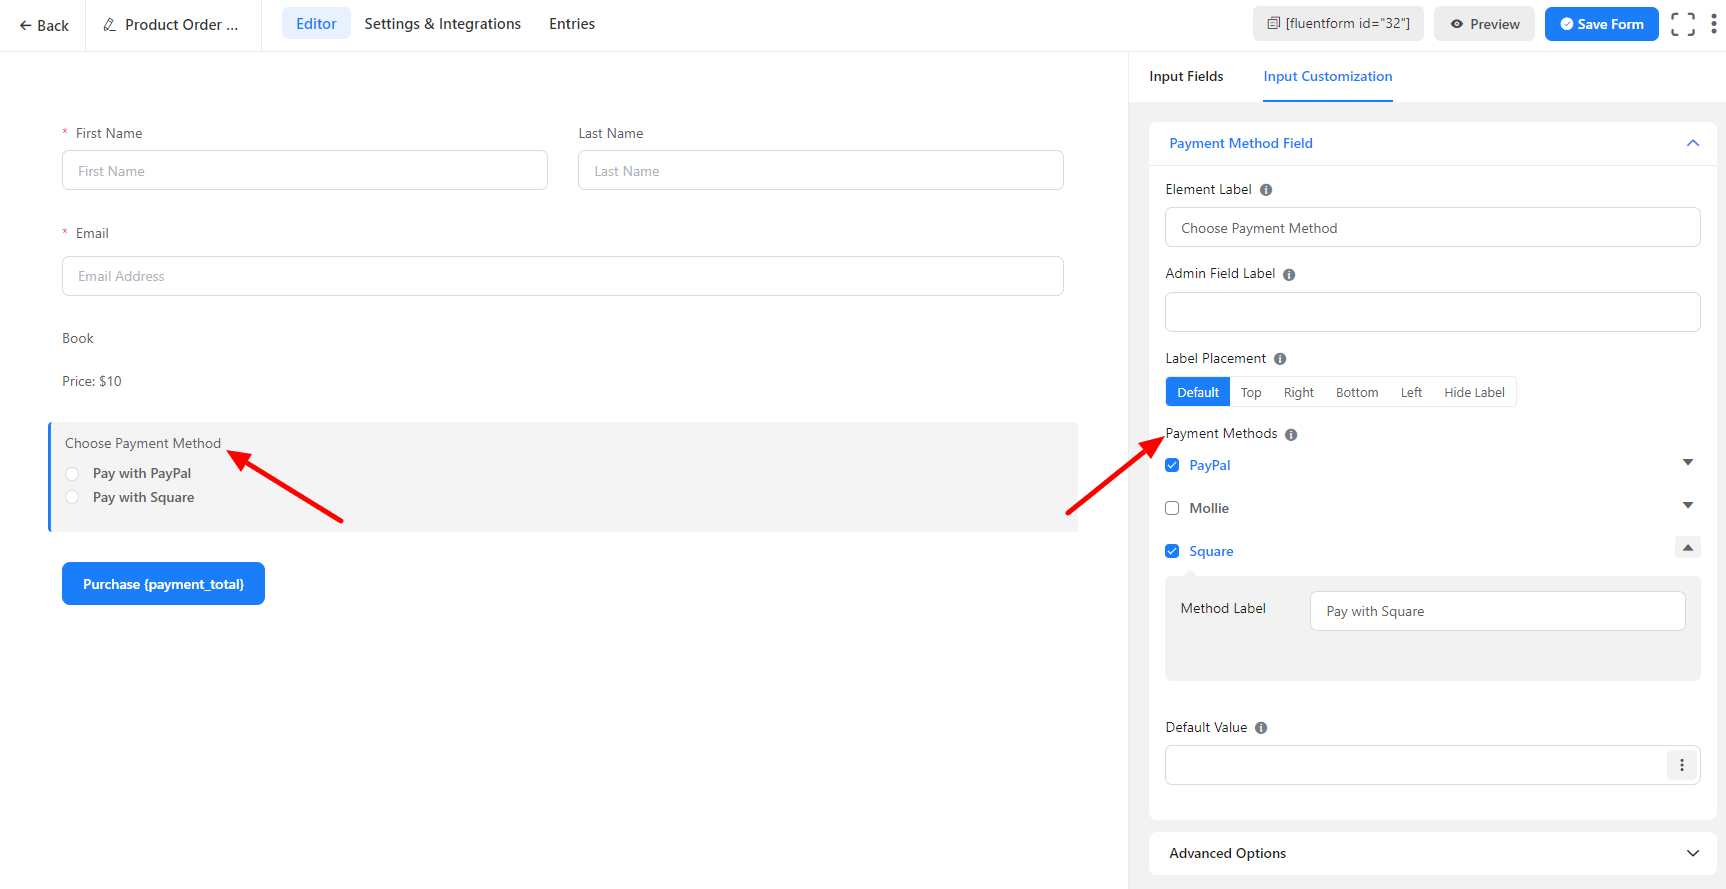Click the Default Value info icon

(x=1261, y=728)
